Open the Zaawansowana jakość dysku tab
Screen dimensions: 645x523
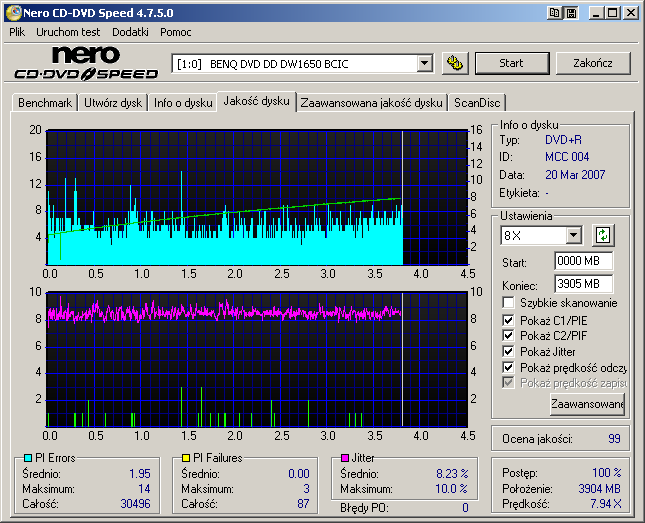coord(371,102)
